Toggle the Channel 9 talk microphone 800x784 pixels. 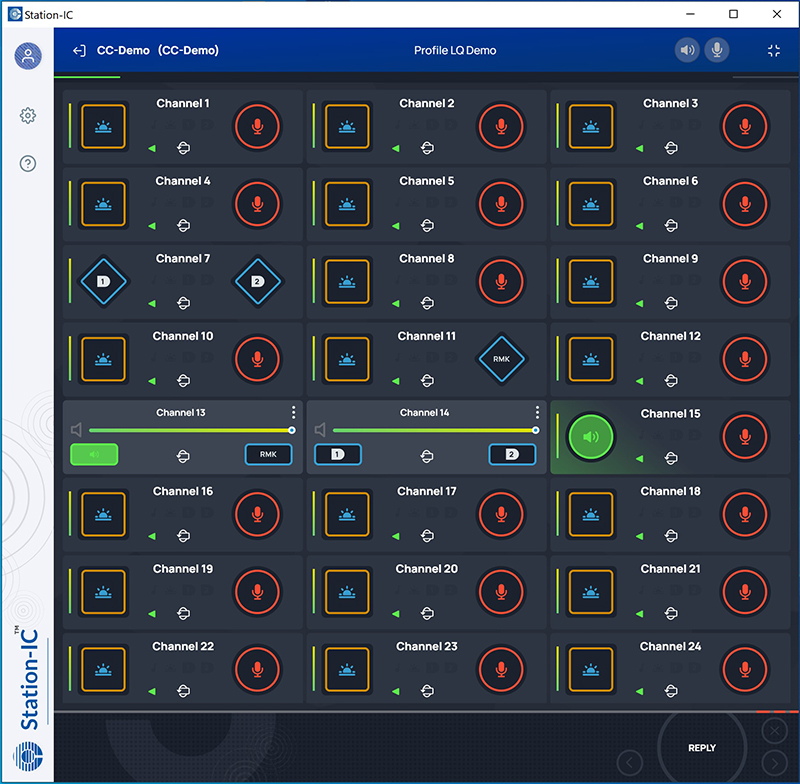point(745,282)
